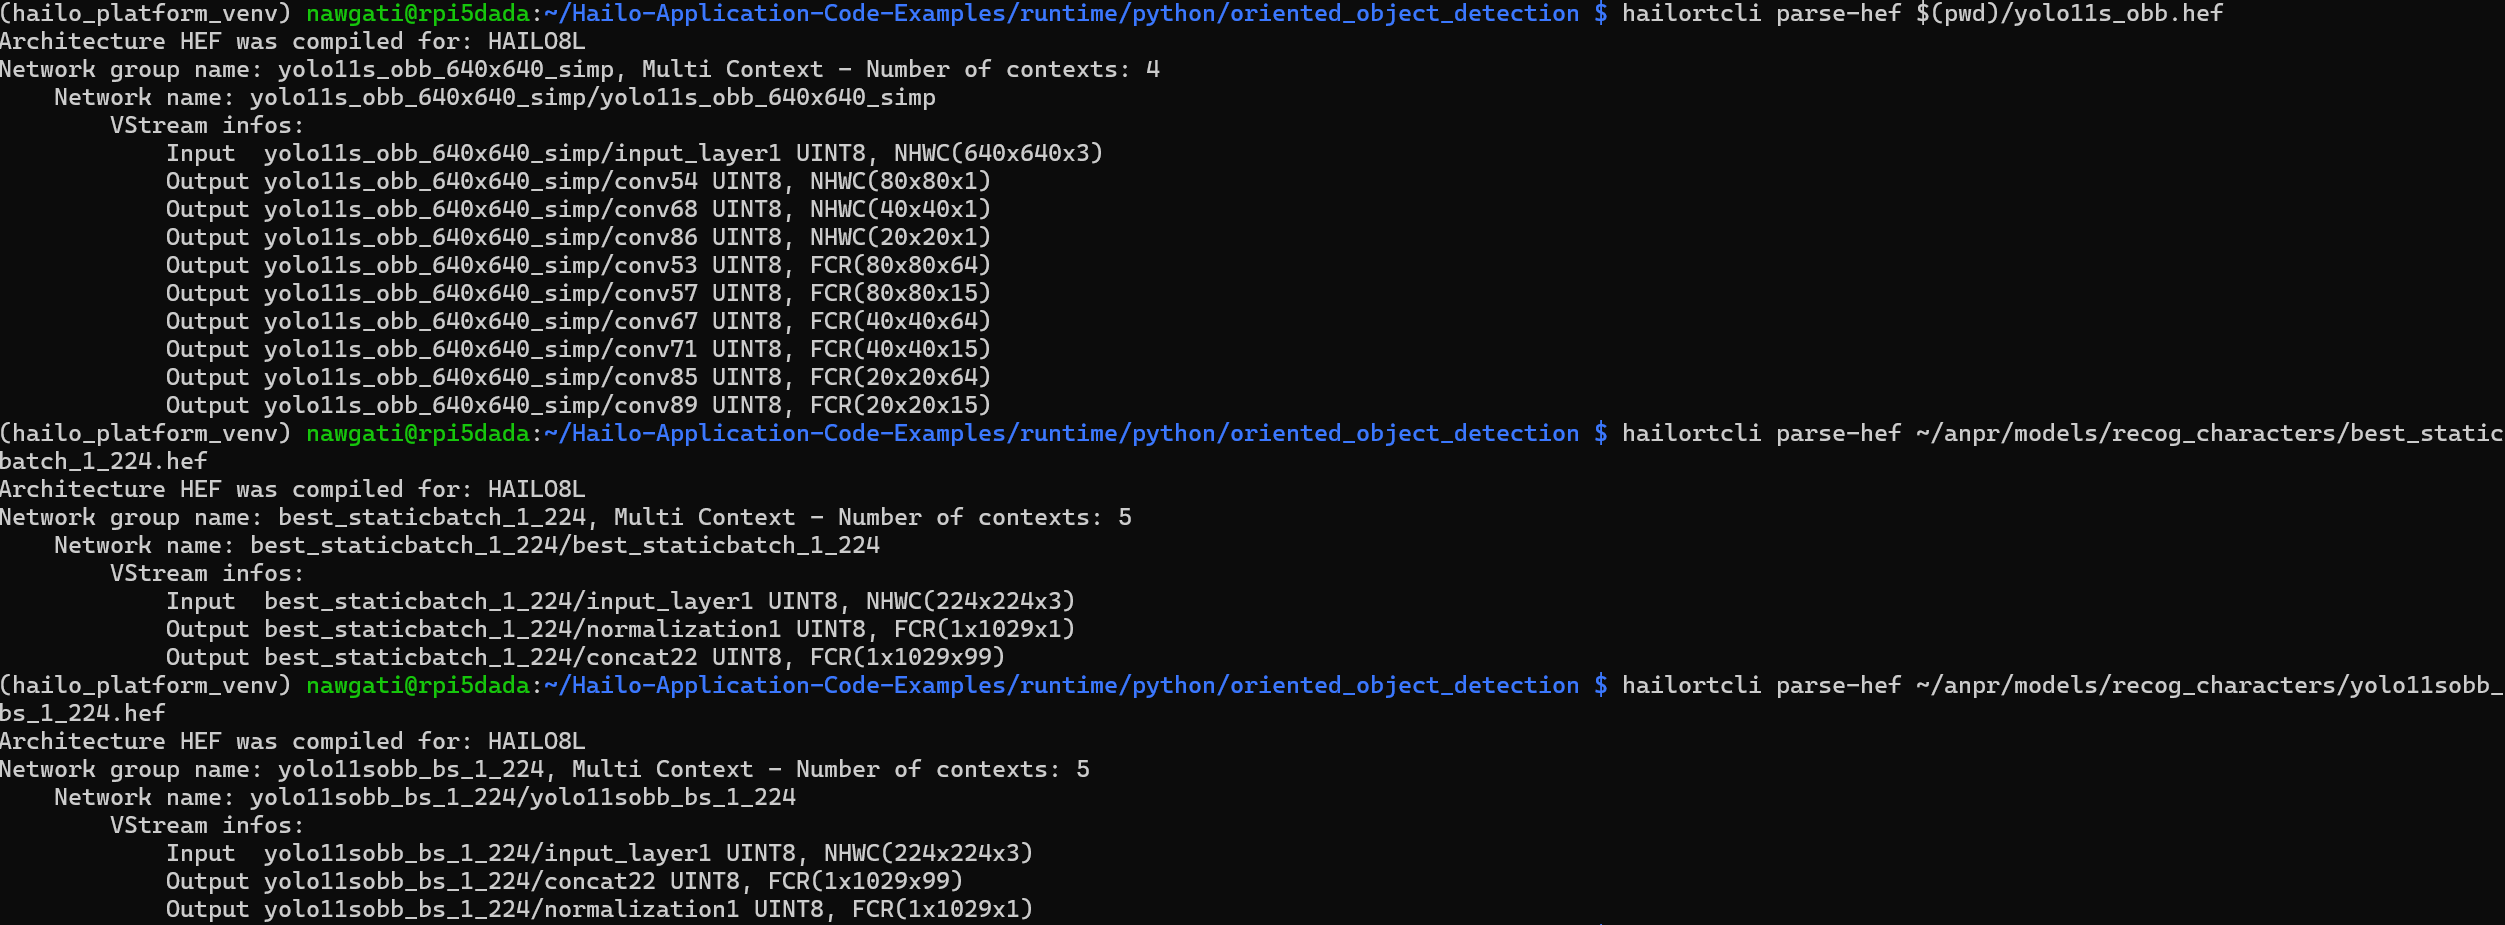Image resolution: width=2505 pixels, height=925 pixels.
Task: Click the conv53 FCR(80x80x64) output
Action: tap(899, 266)
